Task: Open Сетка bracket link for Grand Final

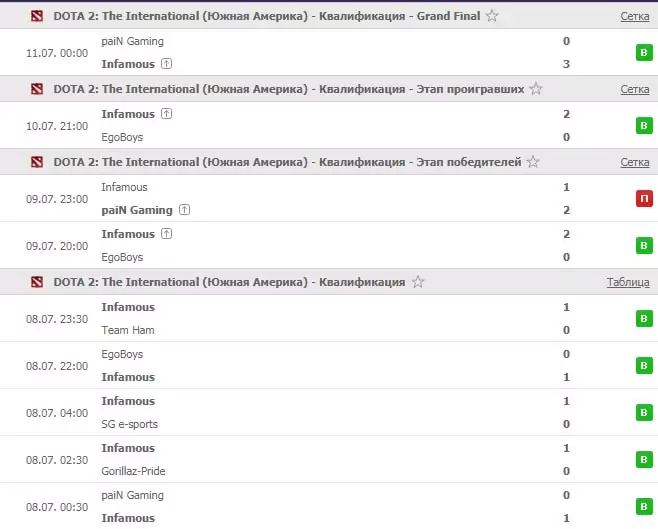Action: [635, 16]
